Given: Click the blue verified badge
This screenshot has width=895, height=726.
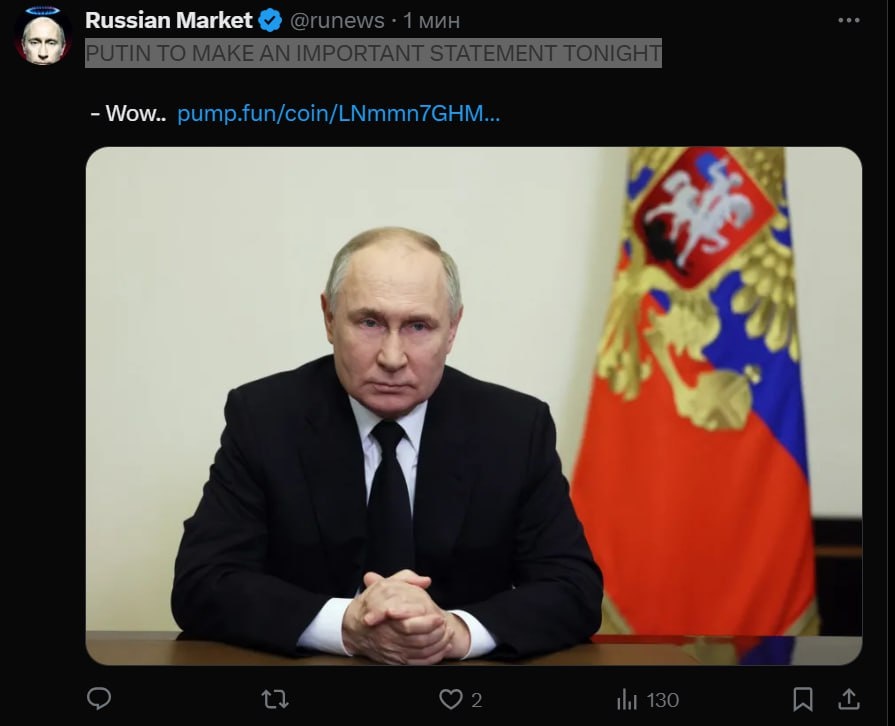Looking at the screenshot, I should pos(270,21).
